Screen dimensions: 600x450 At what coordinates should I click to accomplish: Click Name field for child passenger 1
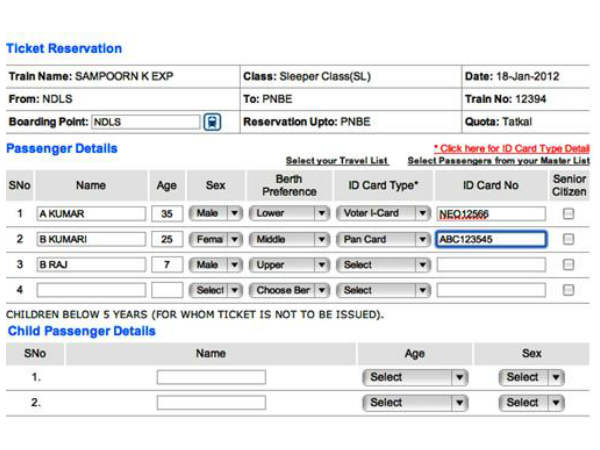point(211,377)
